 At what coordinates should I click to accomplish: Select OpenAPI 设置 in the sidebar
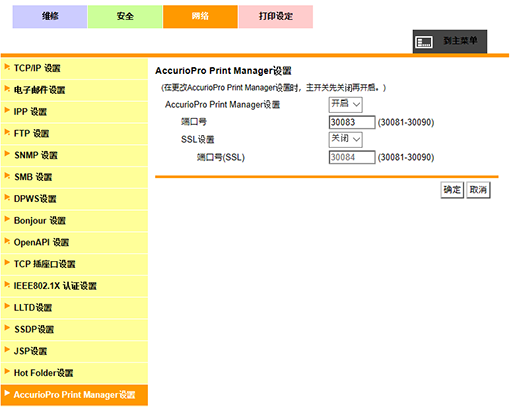coord(74,243)
